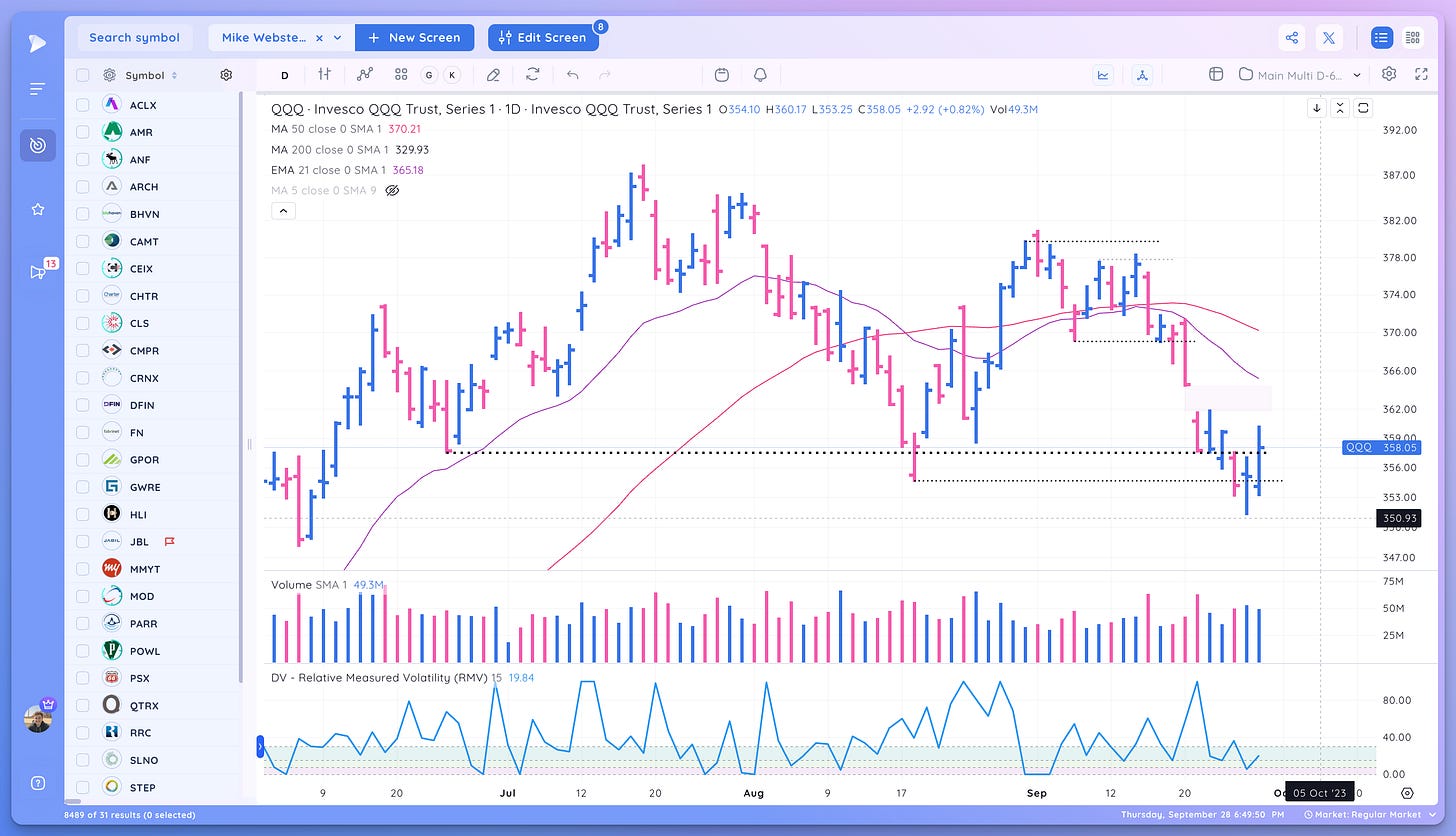Click the QQQ 358.05 price label

pyautogui.click(x=1381, y=448)
